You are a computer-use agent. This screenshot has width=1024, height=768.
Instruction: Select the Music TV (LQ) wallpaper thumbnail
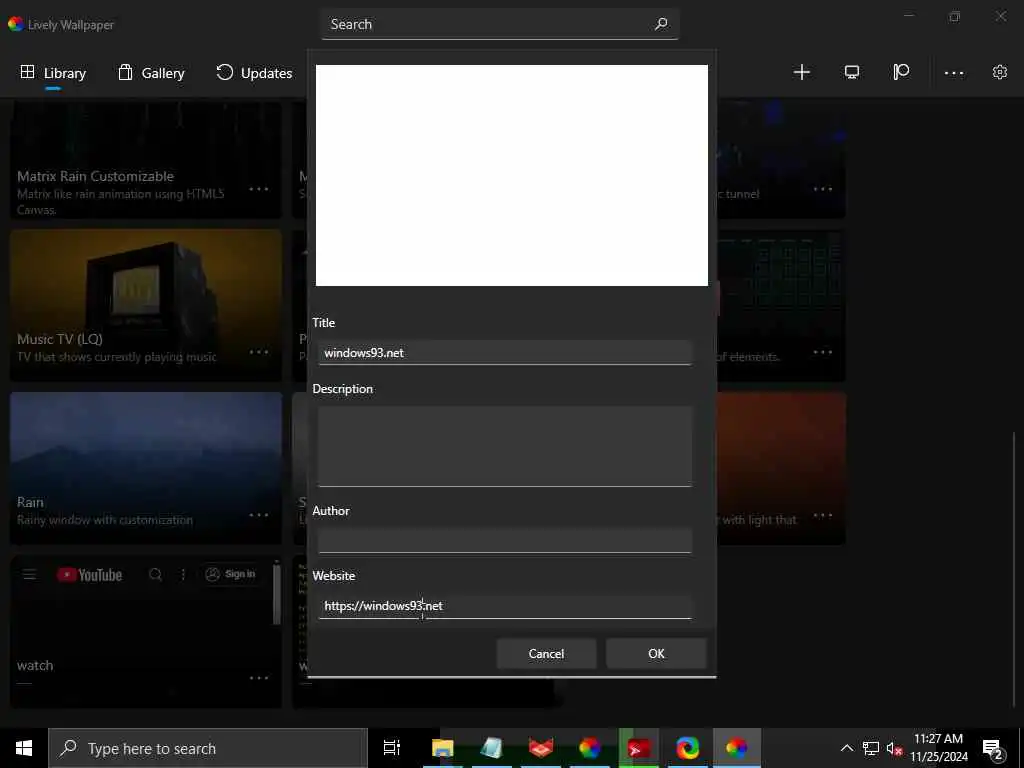tap(146, 305)
